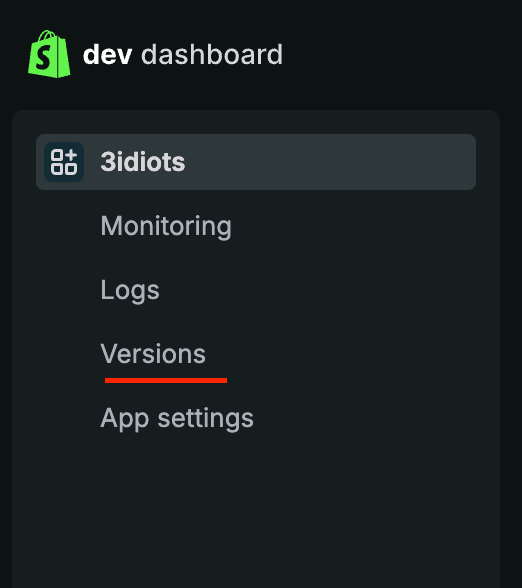Click the 3idiots app grid icon
Image resolution: width=522 pixels, height=588 pixels.
click(x=64, y=162)
